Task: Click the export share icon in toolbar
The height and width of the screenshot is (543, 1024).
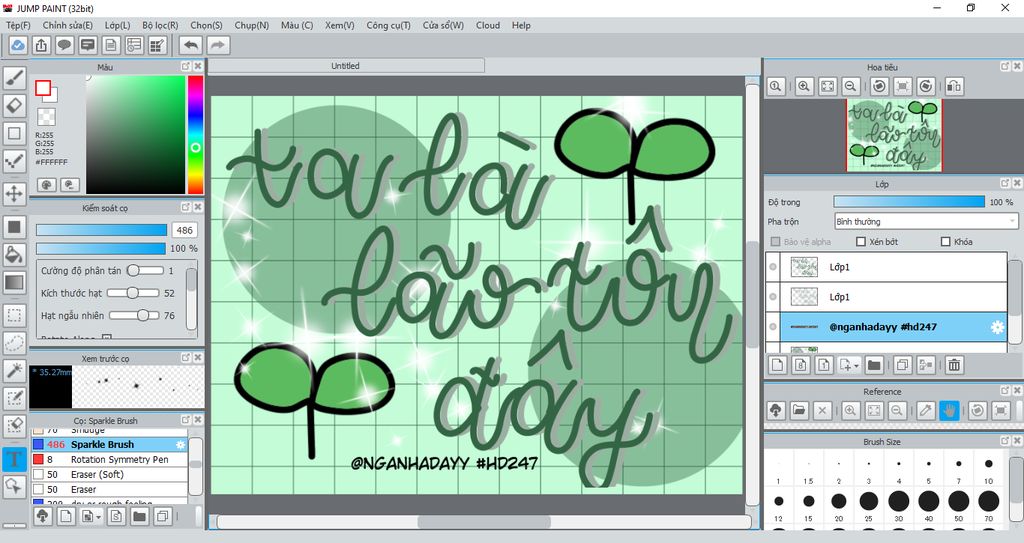Action: (x=41, y=45)
